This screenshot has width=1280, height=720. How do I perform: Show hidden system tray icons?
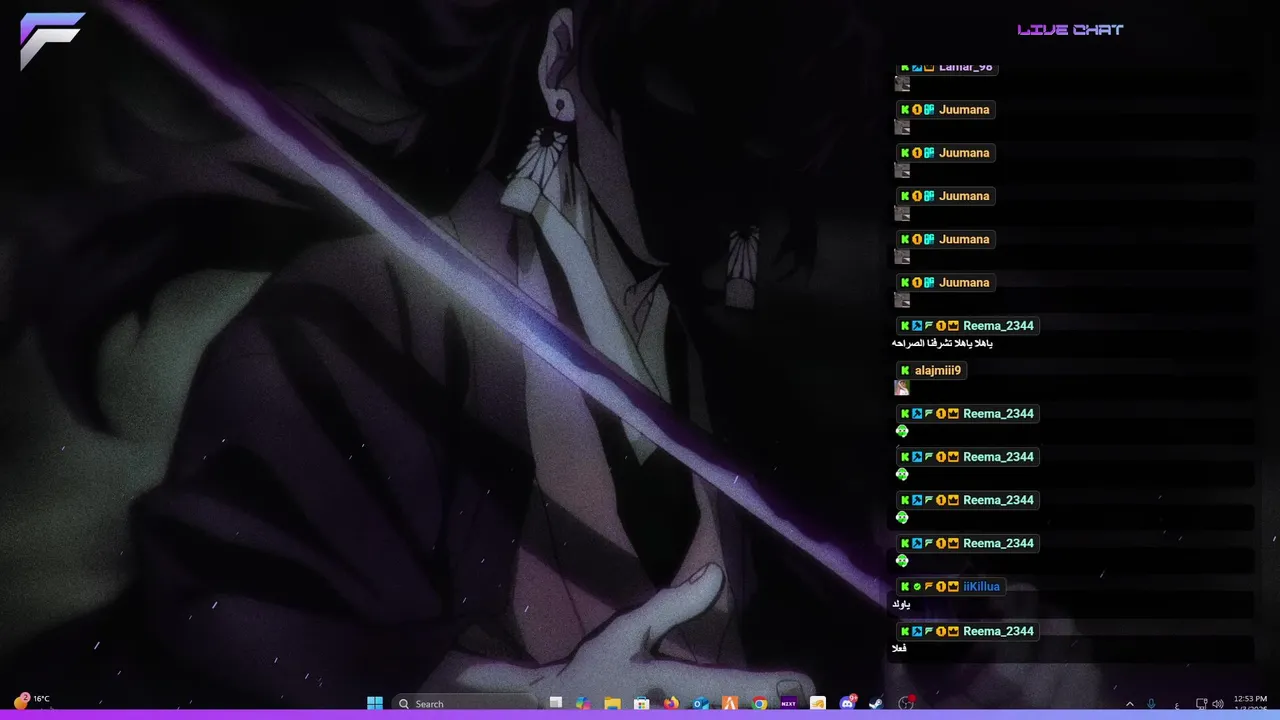1130,704
